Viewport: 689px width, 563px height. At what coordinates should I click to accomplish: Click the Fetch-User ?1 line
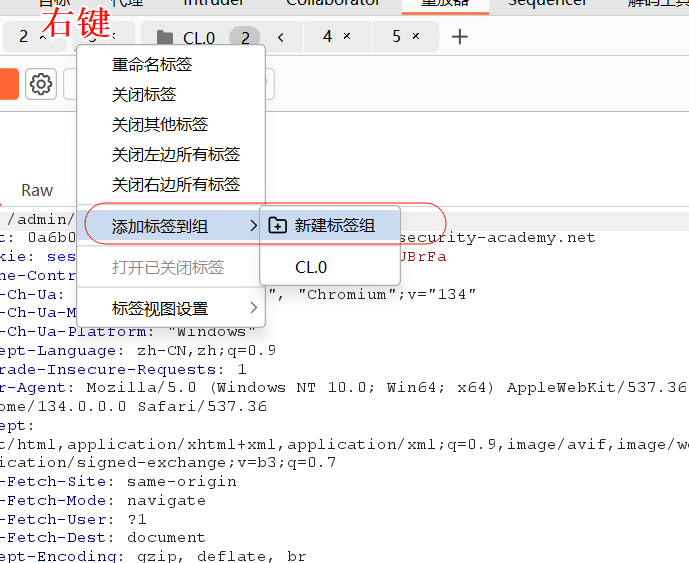tap(73, 519)
